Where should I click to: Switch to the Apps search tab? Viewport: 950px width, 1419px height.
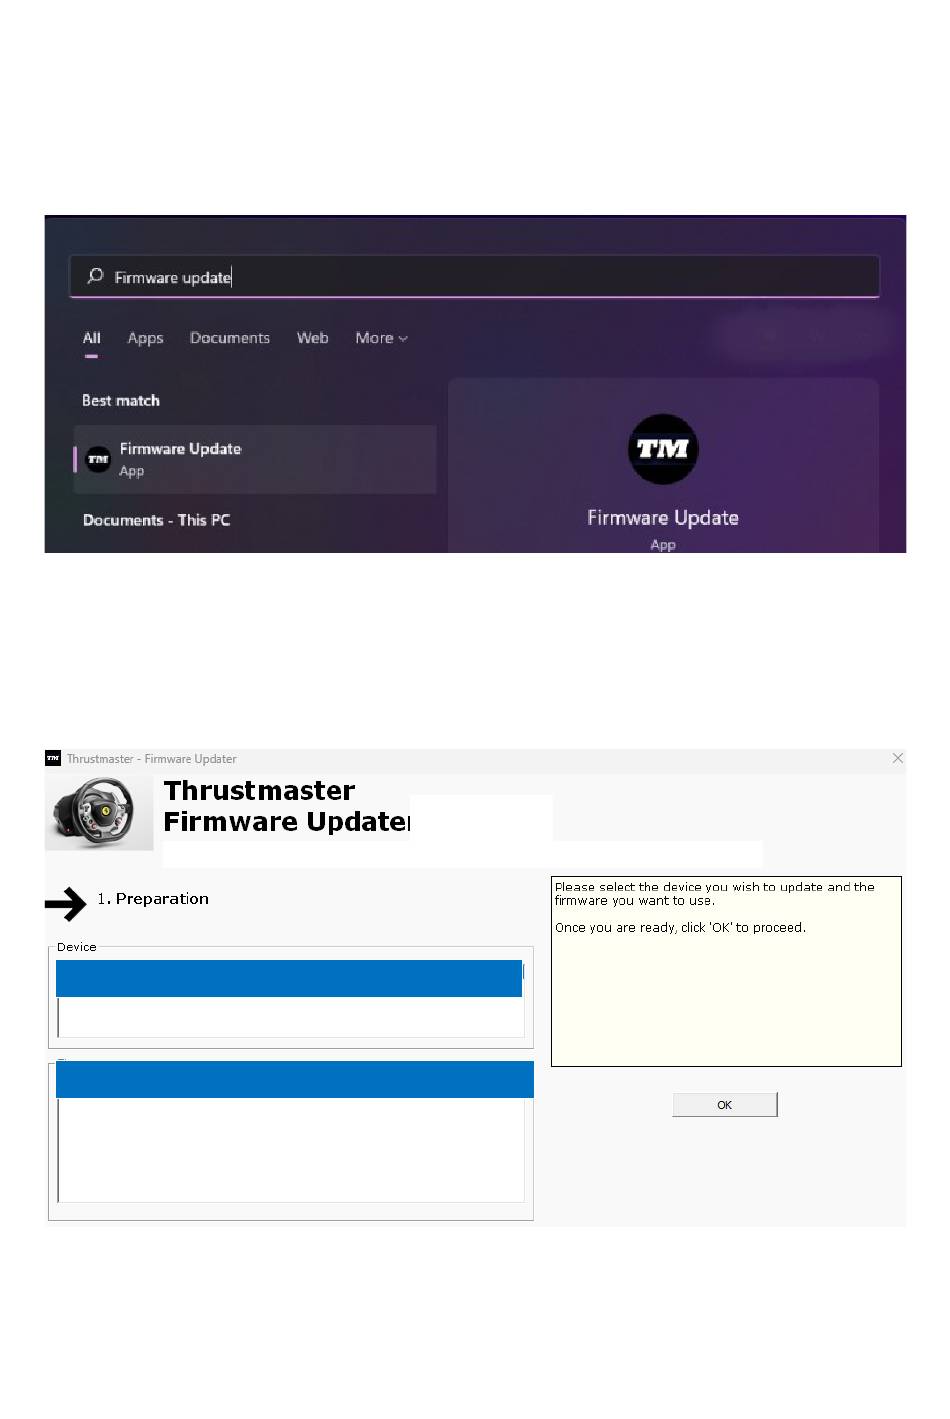(145, 338)
